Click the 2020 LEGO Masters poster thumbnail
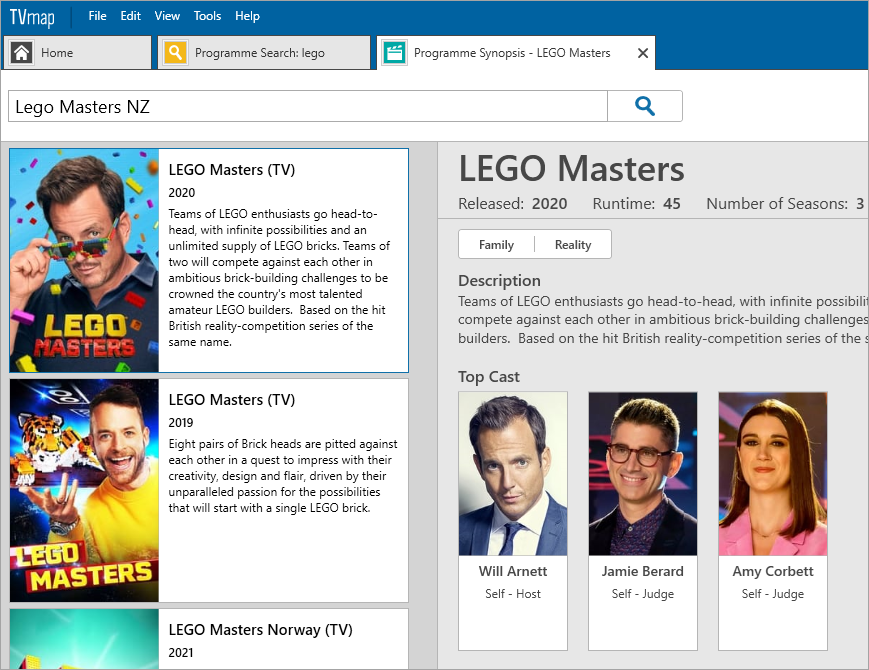This screenshot has width=869, height=670. pos(84,260)
